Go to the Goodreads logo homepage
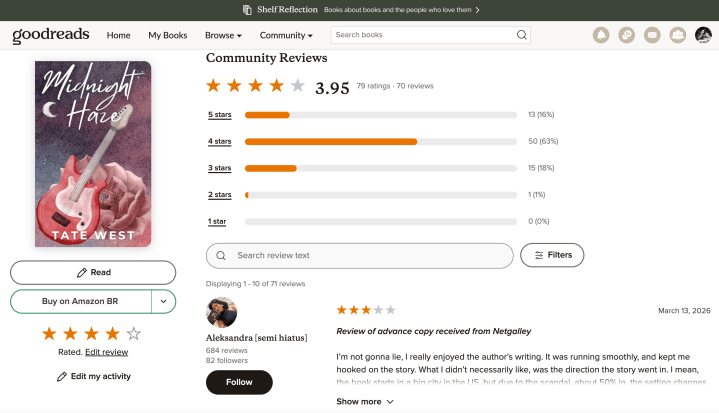Viewport: 719px width, 413px height. click(x=51, y=35)
